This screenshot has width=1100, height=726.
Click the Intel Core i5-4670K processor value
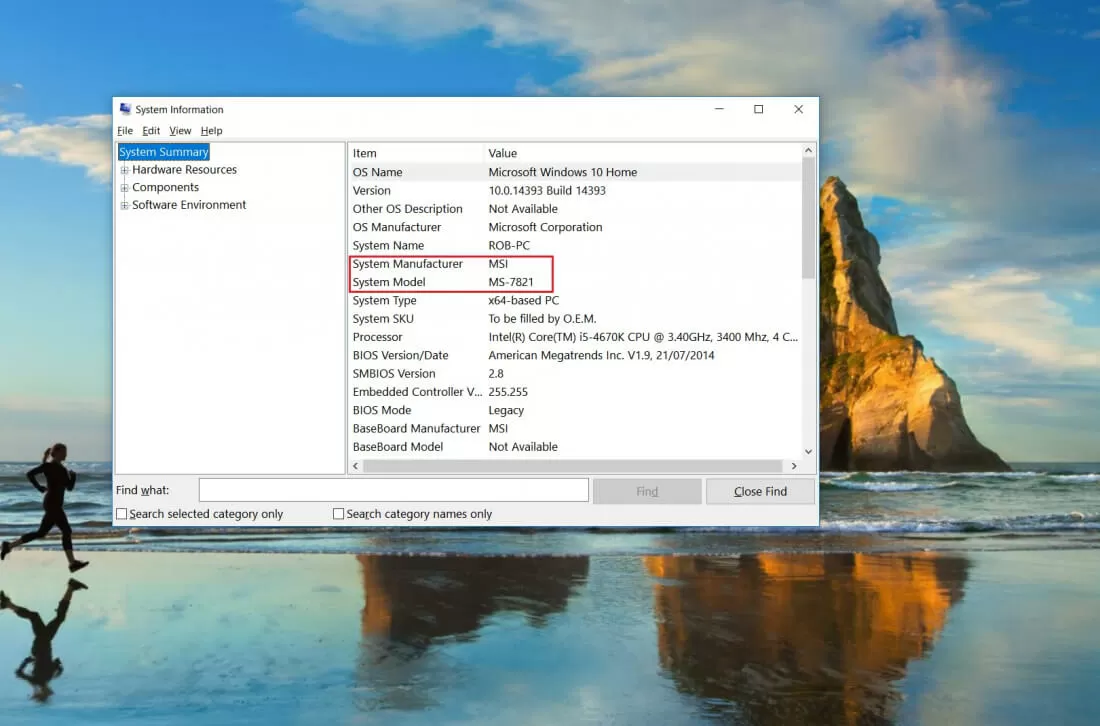point(643,337)
